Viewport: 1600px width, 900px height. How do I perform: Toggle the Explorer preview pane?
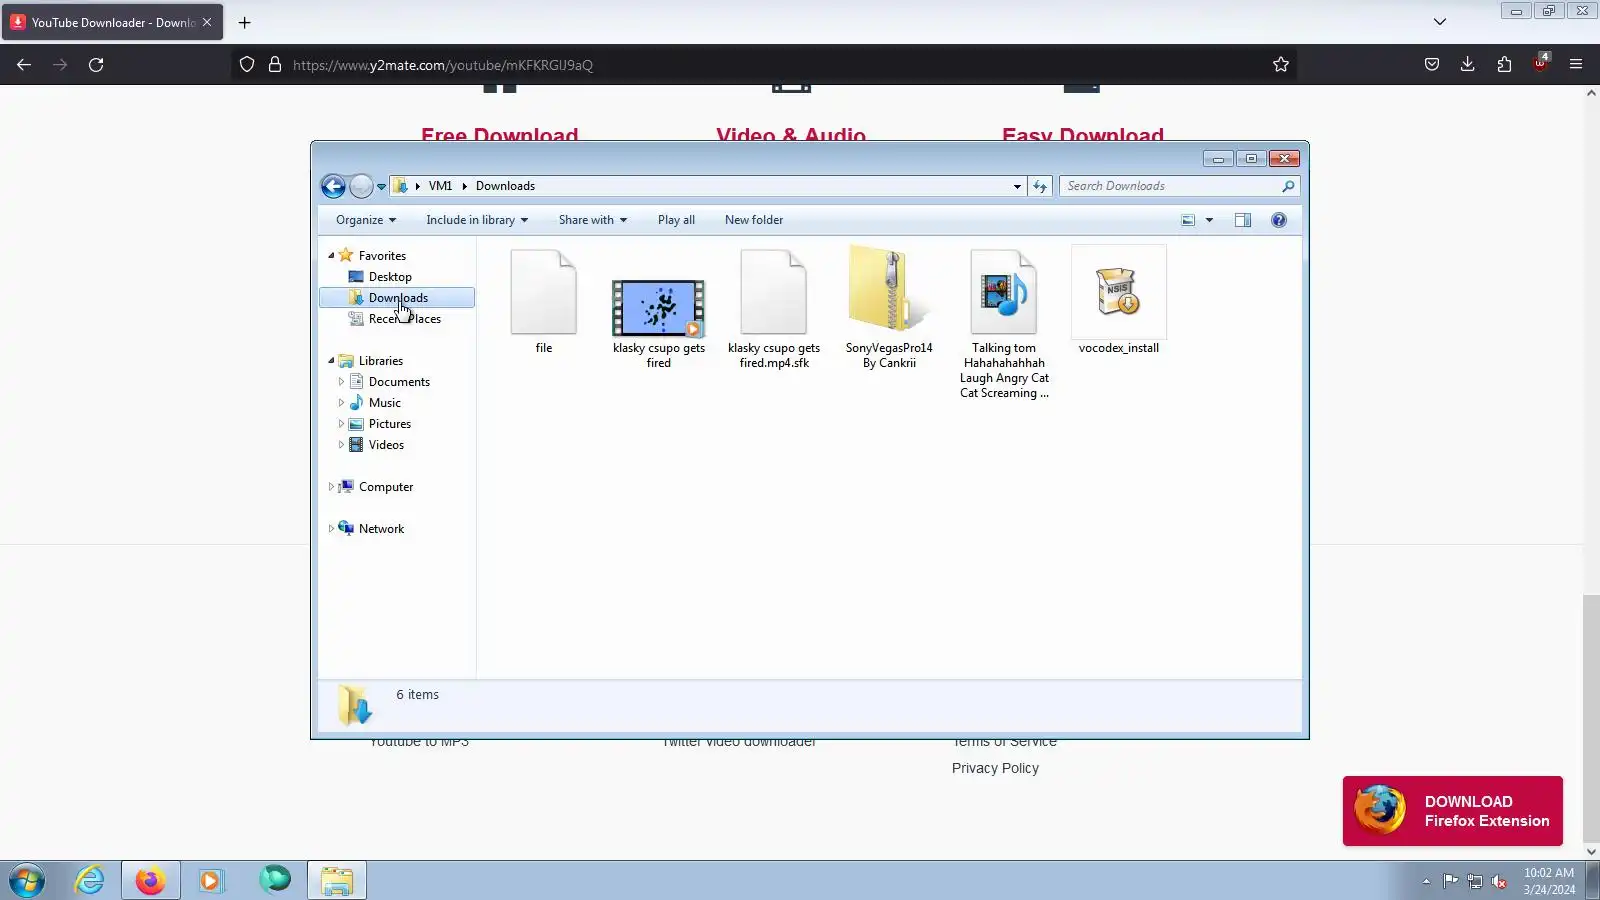click(1243, 220)
